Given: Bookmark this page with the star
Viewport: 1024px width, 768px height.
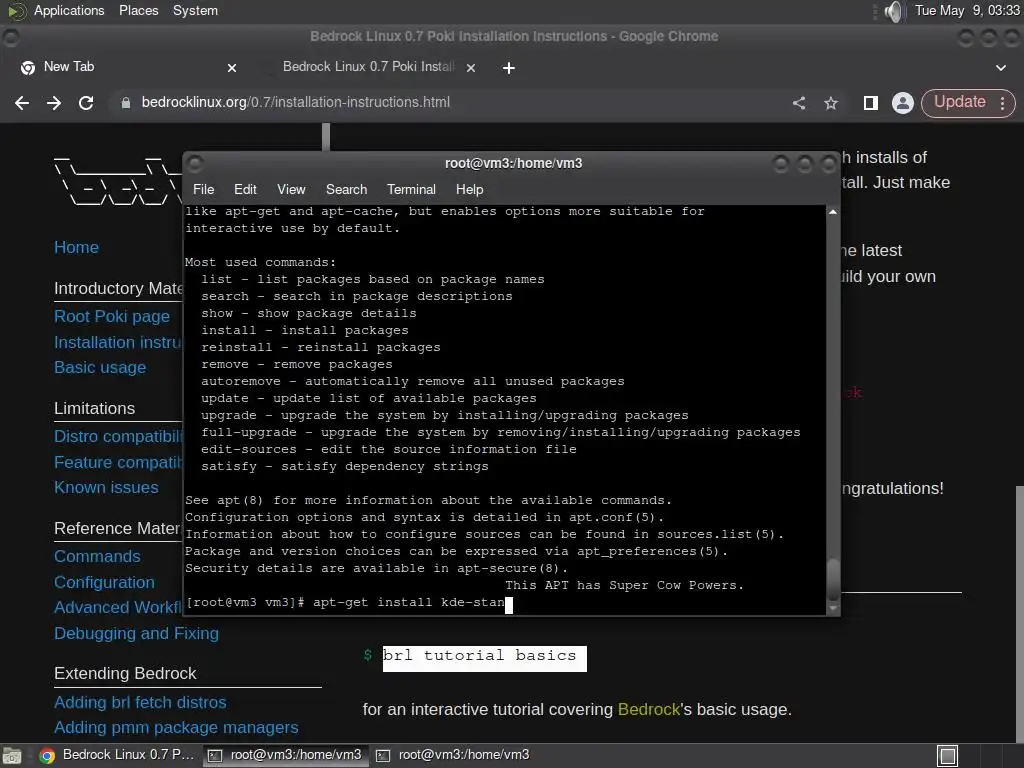Looking at the screenshot, I should click(831, 103).
